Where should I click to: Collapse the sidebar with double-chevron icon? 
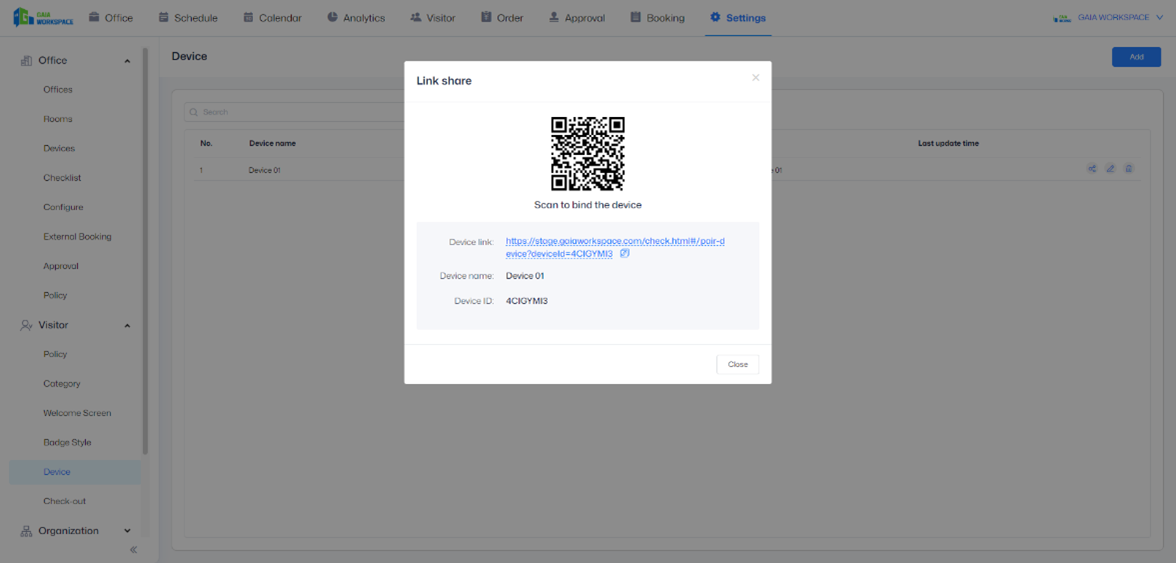tap(134, 550)
